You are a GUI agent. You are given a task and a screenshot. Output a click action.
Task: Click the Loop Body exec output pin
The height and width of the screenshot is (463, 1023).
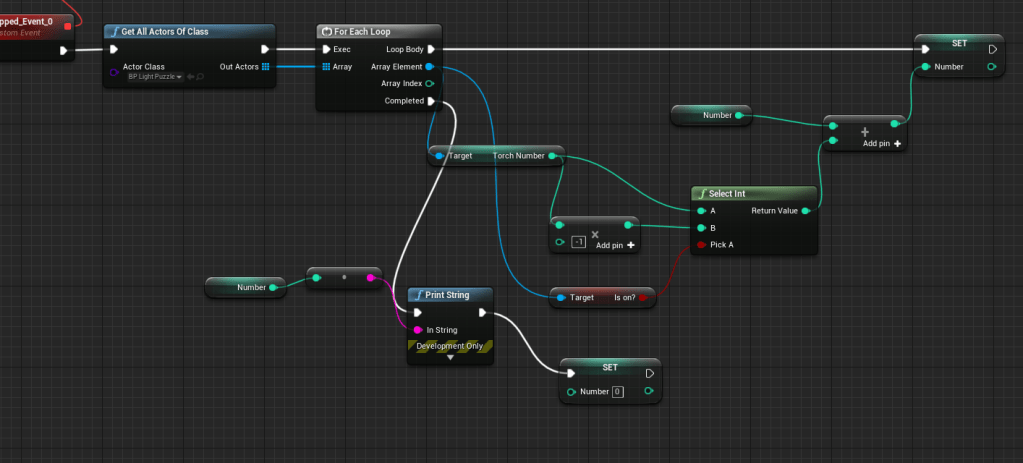point(431,48)
